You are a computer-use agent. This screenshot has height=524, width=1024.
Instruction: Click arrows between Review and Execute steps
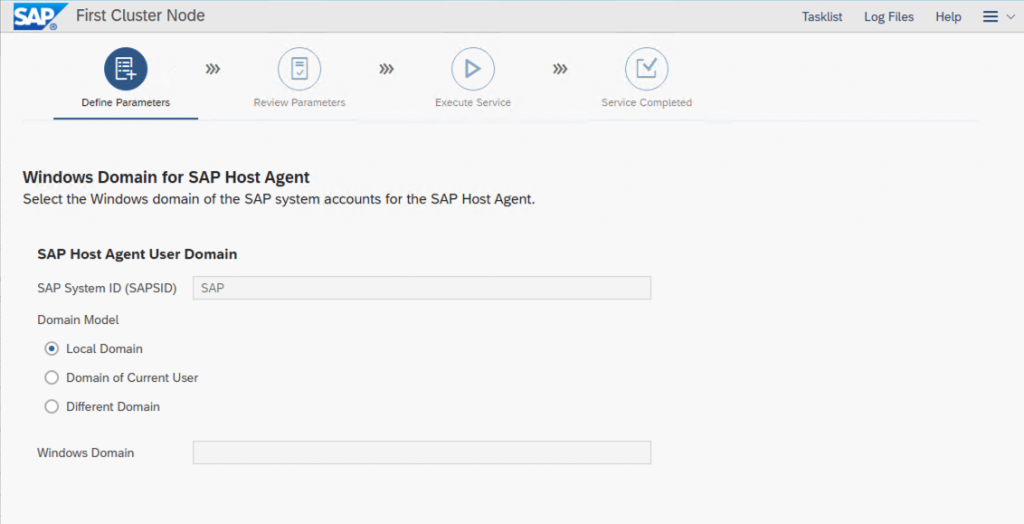(387, 69)
